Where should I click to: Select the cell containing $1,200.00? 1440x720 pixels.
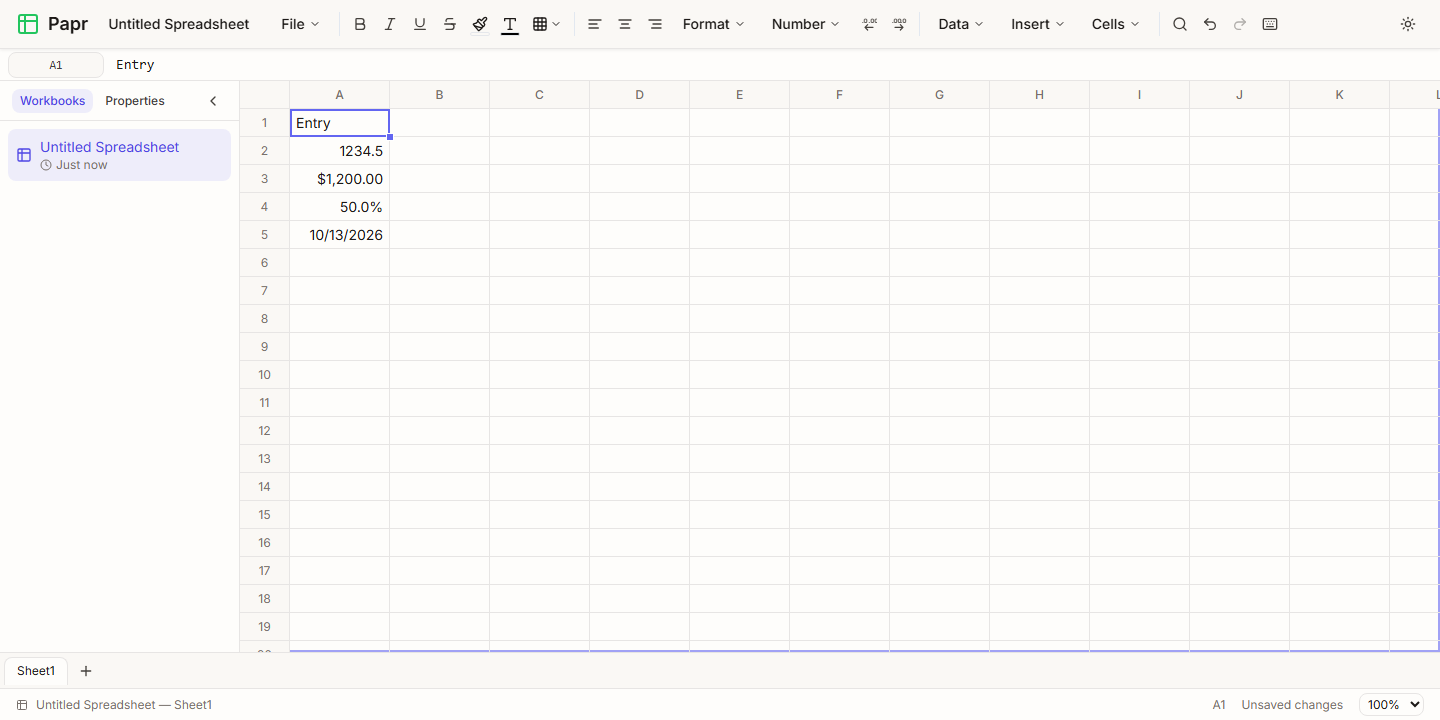coord(340,179)
